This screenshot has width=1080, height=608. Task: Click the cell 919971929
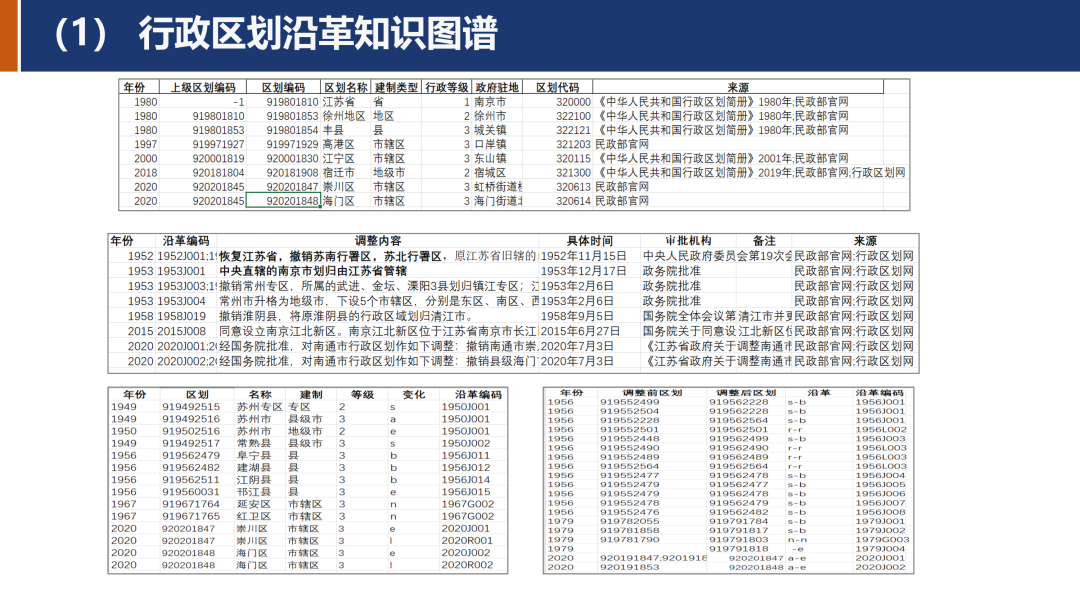292,144
